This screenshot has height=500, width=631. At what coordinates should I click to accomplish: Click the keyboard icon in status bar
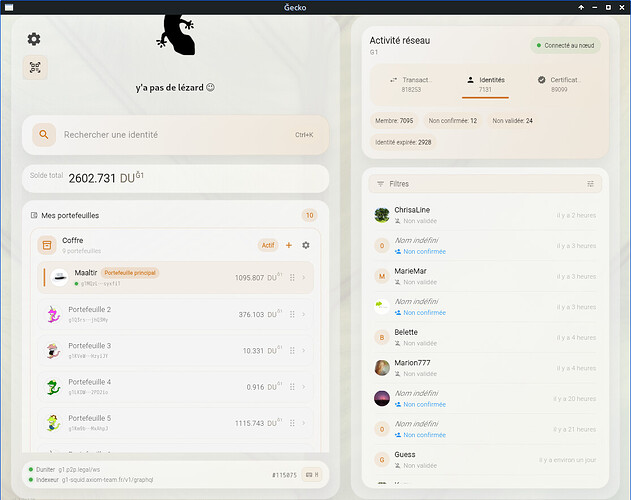point(311,473)
